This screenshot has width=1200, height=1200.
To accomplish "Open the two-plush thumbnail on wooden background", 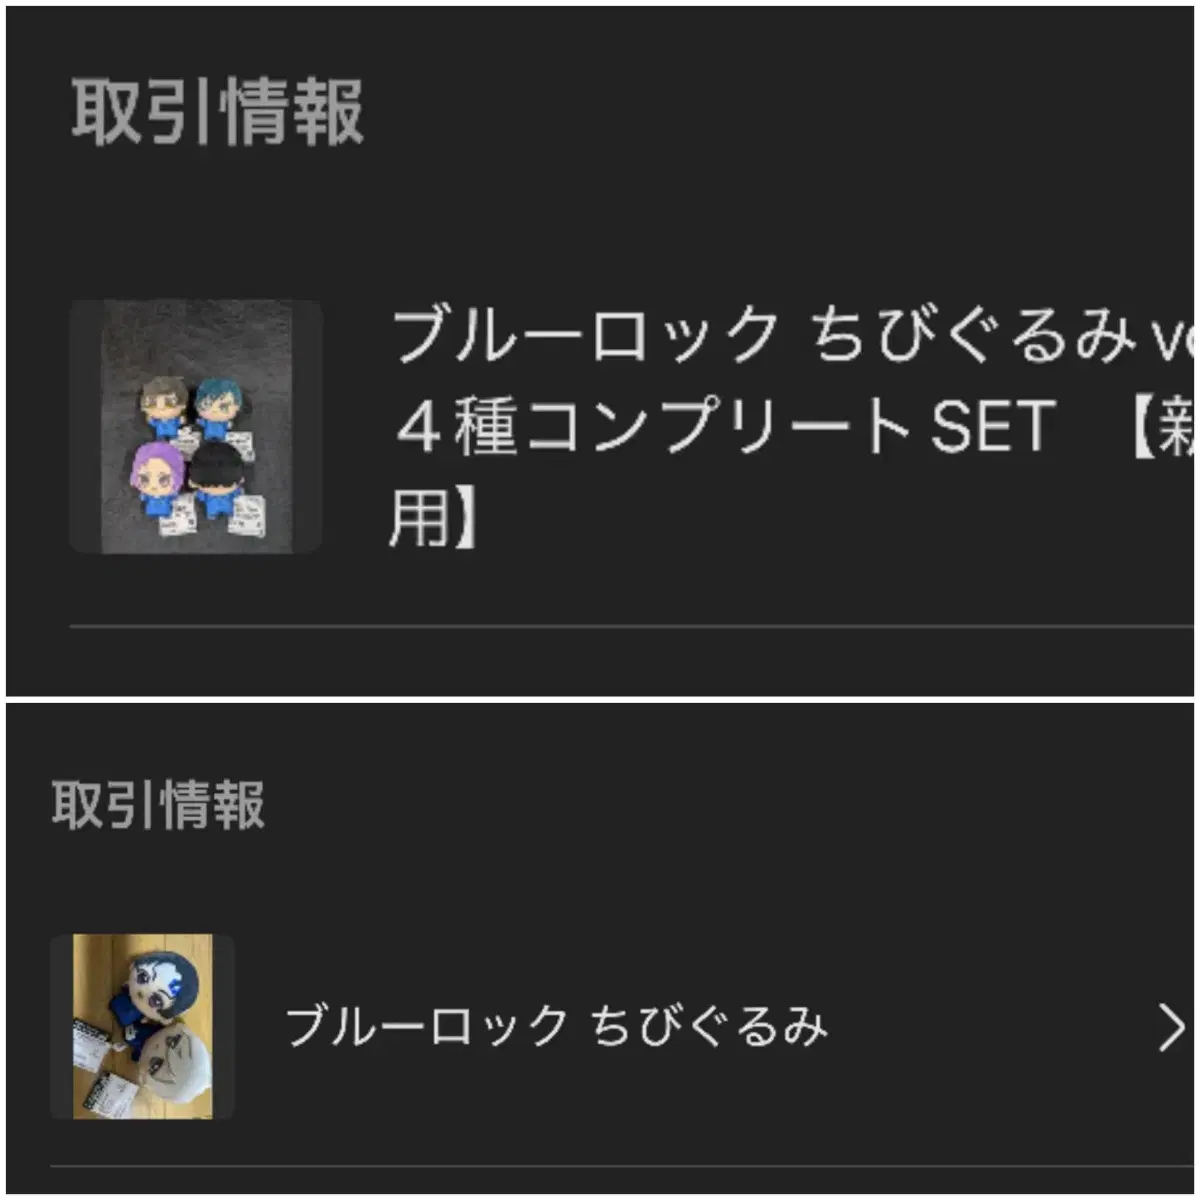I will [142, 1026].
